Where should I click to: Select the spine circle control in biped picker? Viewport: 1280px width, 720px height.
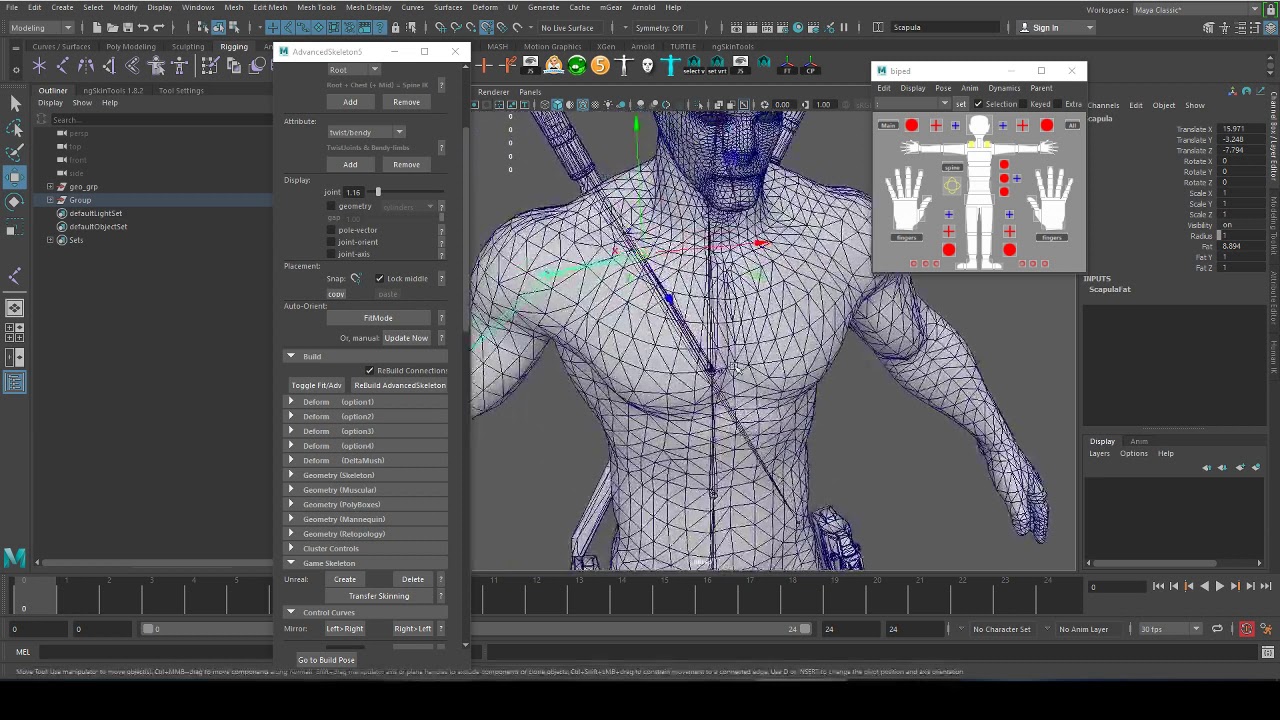952,185
